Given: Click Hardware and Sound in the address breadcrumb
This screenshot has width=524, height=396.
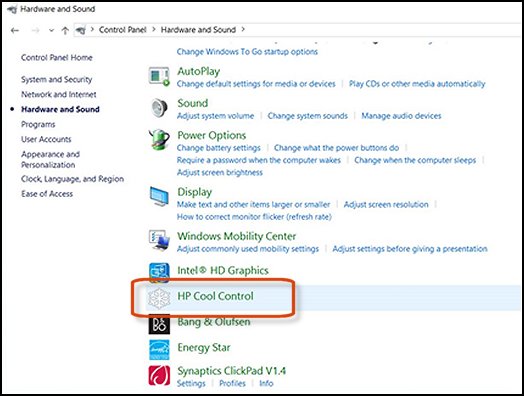Looking at the screenshot, I should pos(198,30).
